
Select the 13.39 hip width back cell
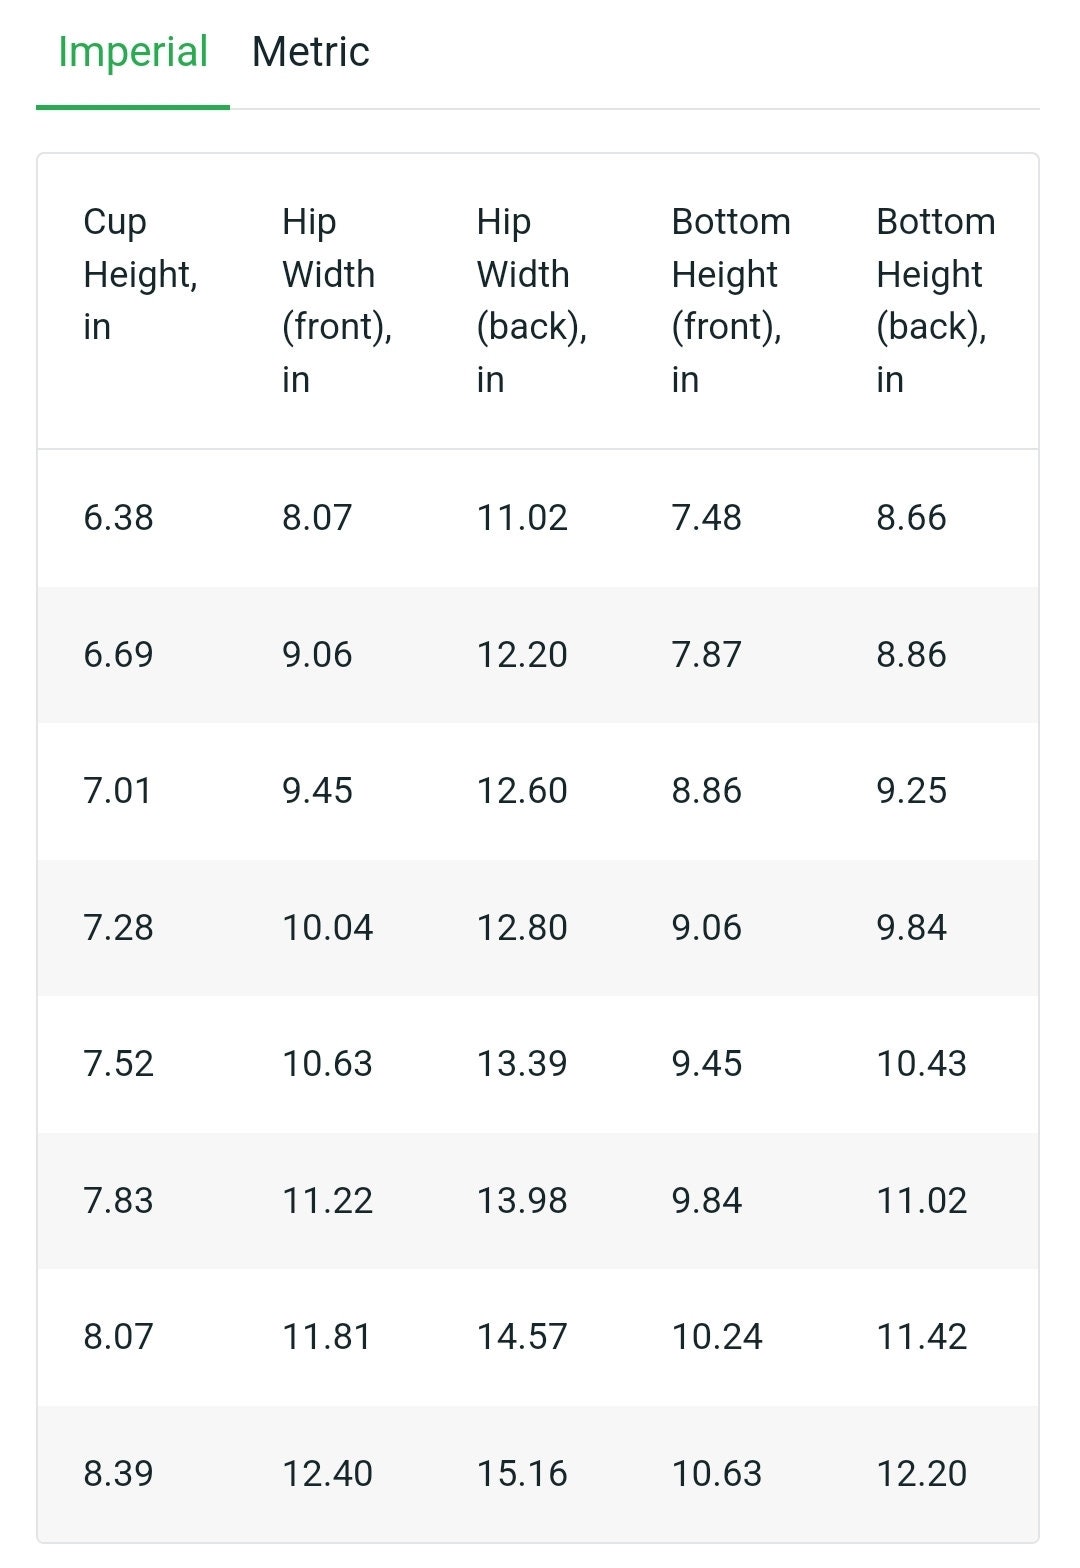point(522,1064)
